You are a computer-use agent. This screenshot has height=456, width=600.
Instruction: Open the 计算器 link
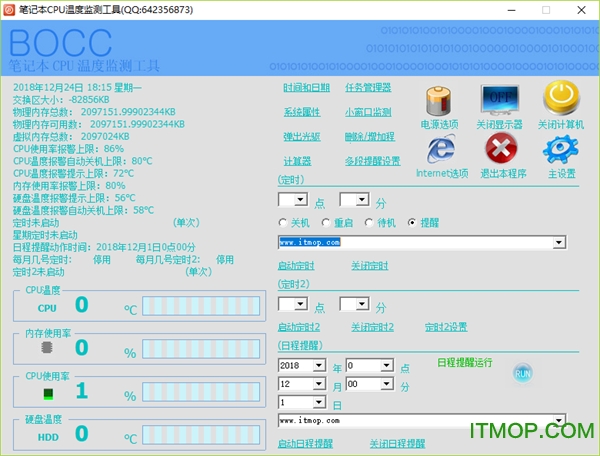(297, 161)
